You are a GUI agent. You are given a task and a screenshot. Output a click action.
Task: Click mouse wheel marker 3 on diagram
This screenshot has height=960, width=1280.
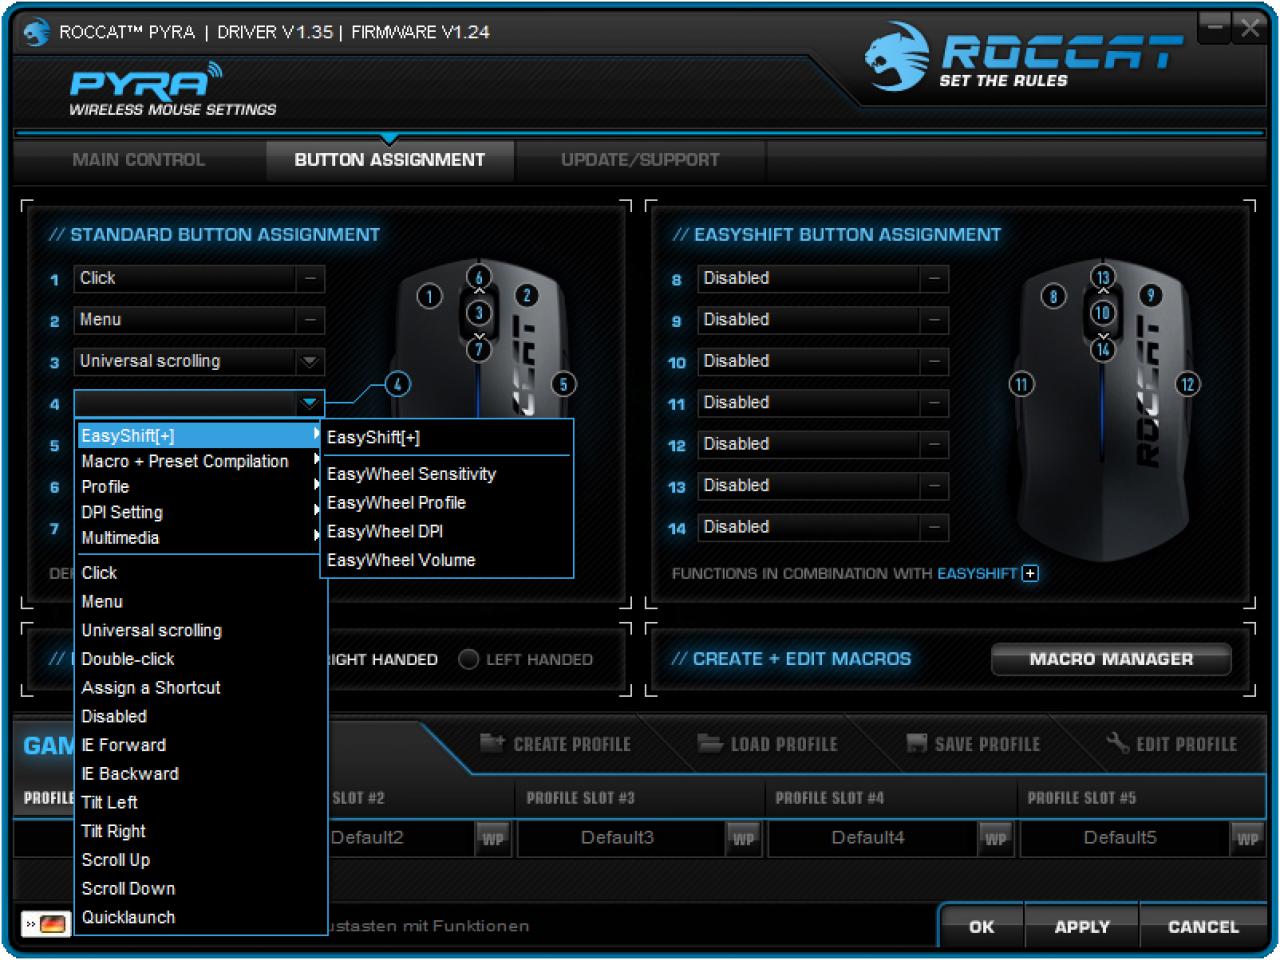coord(479,313)
